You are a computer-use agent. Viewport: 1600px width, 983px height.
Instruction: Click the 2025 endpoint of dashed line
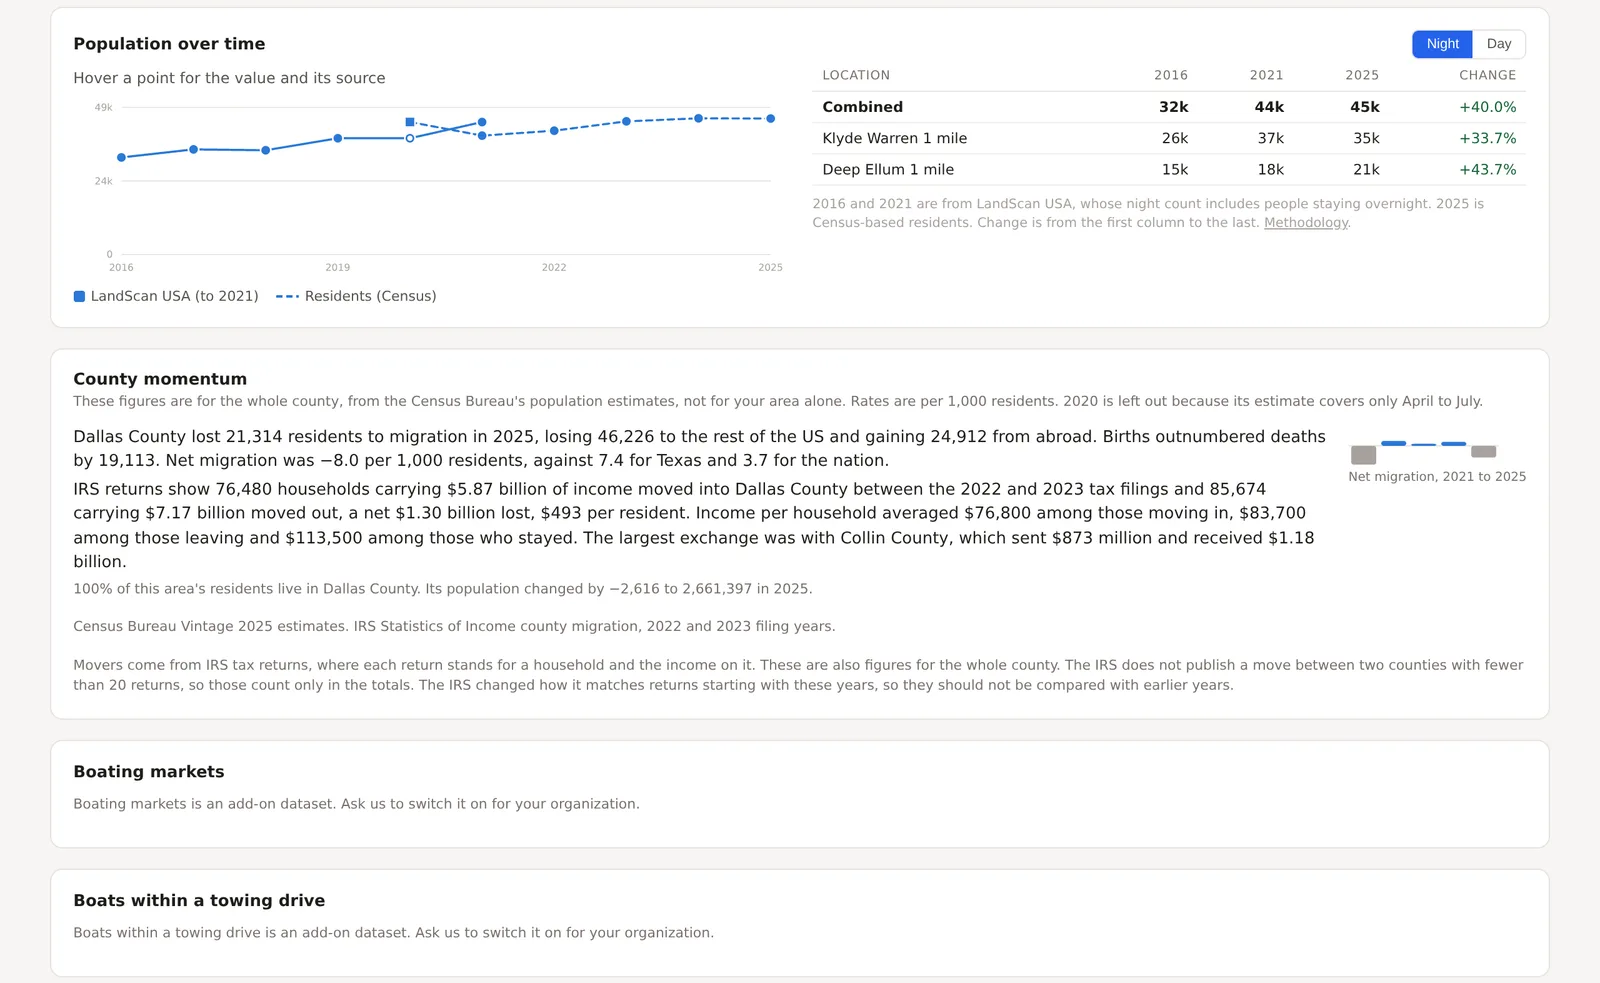click(x=770, y=119)
